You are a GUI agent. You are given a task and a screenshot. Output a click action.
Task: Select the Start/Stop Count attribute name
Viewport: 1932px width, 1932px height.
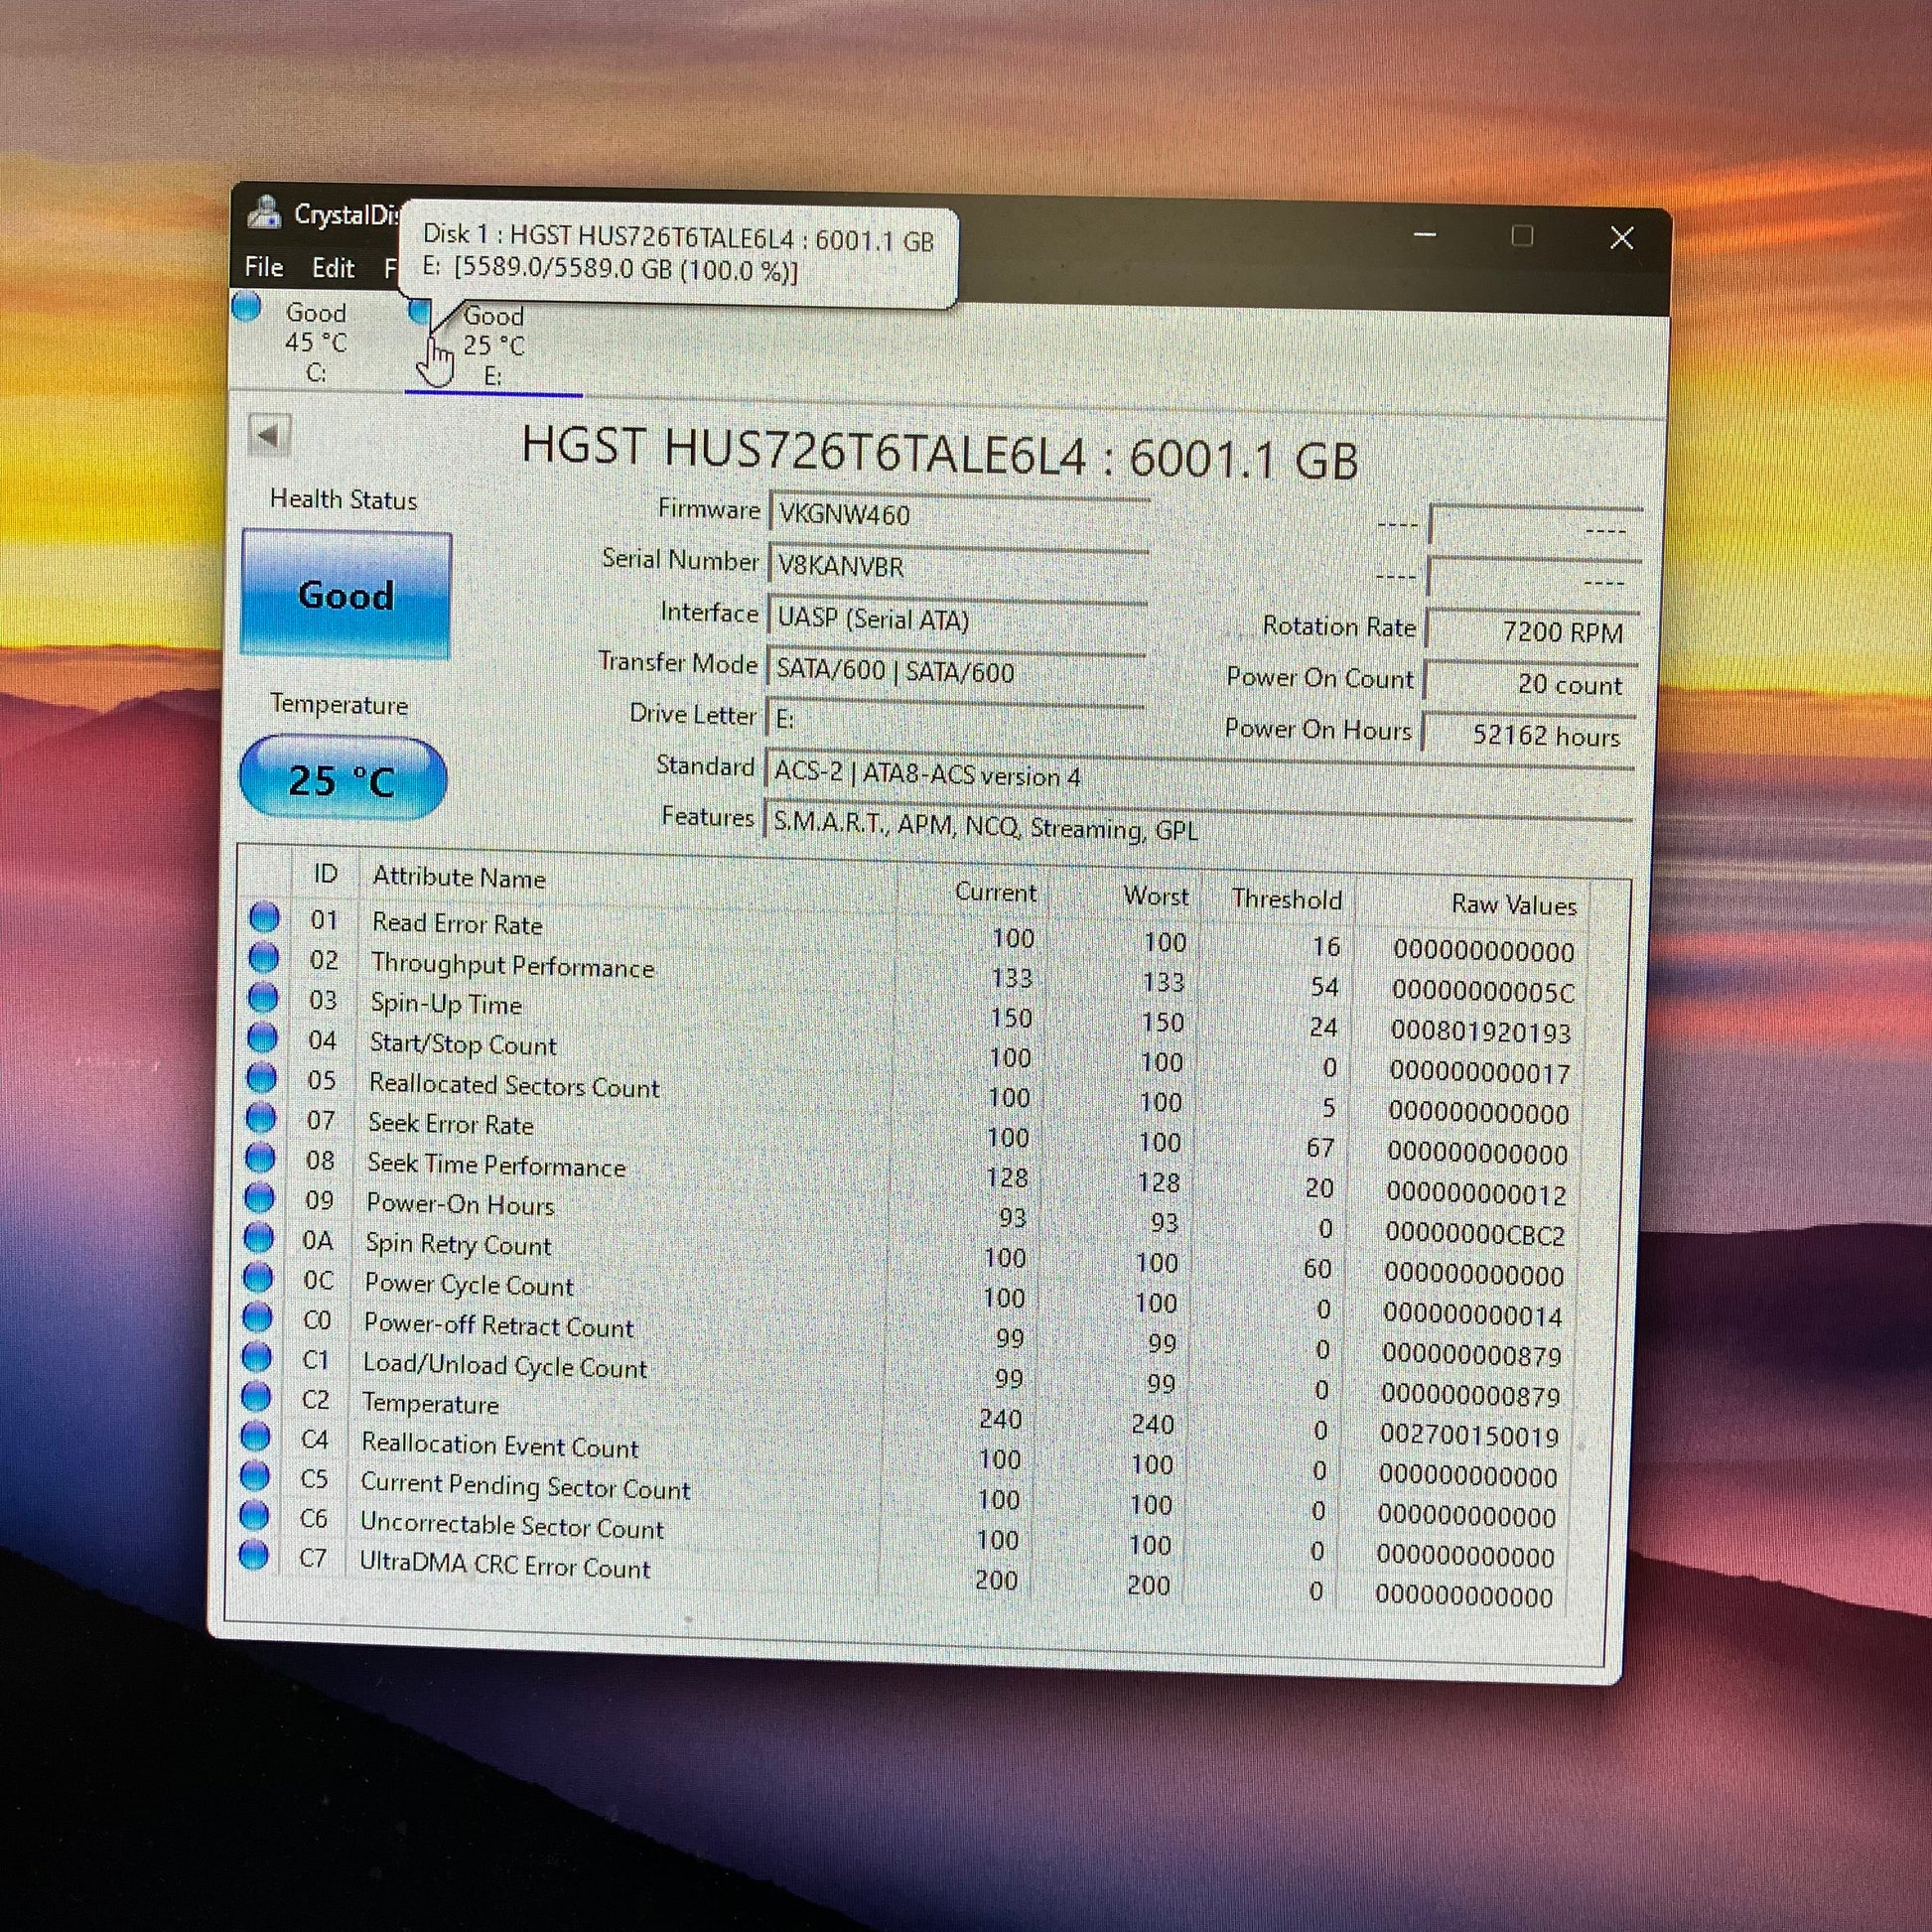[x=463, y=1044]
